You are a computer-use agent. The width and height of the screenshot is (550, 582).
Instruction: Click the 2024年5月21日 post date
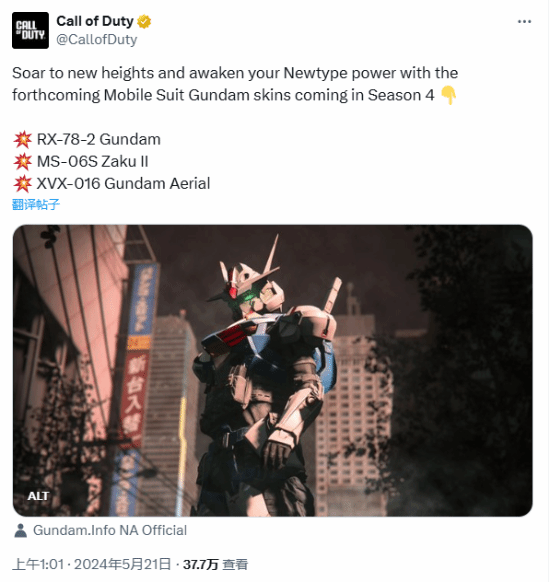[122, 565]
